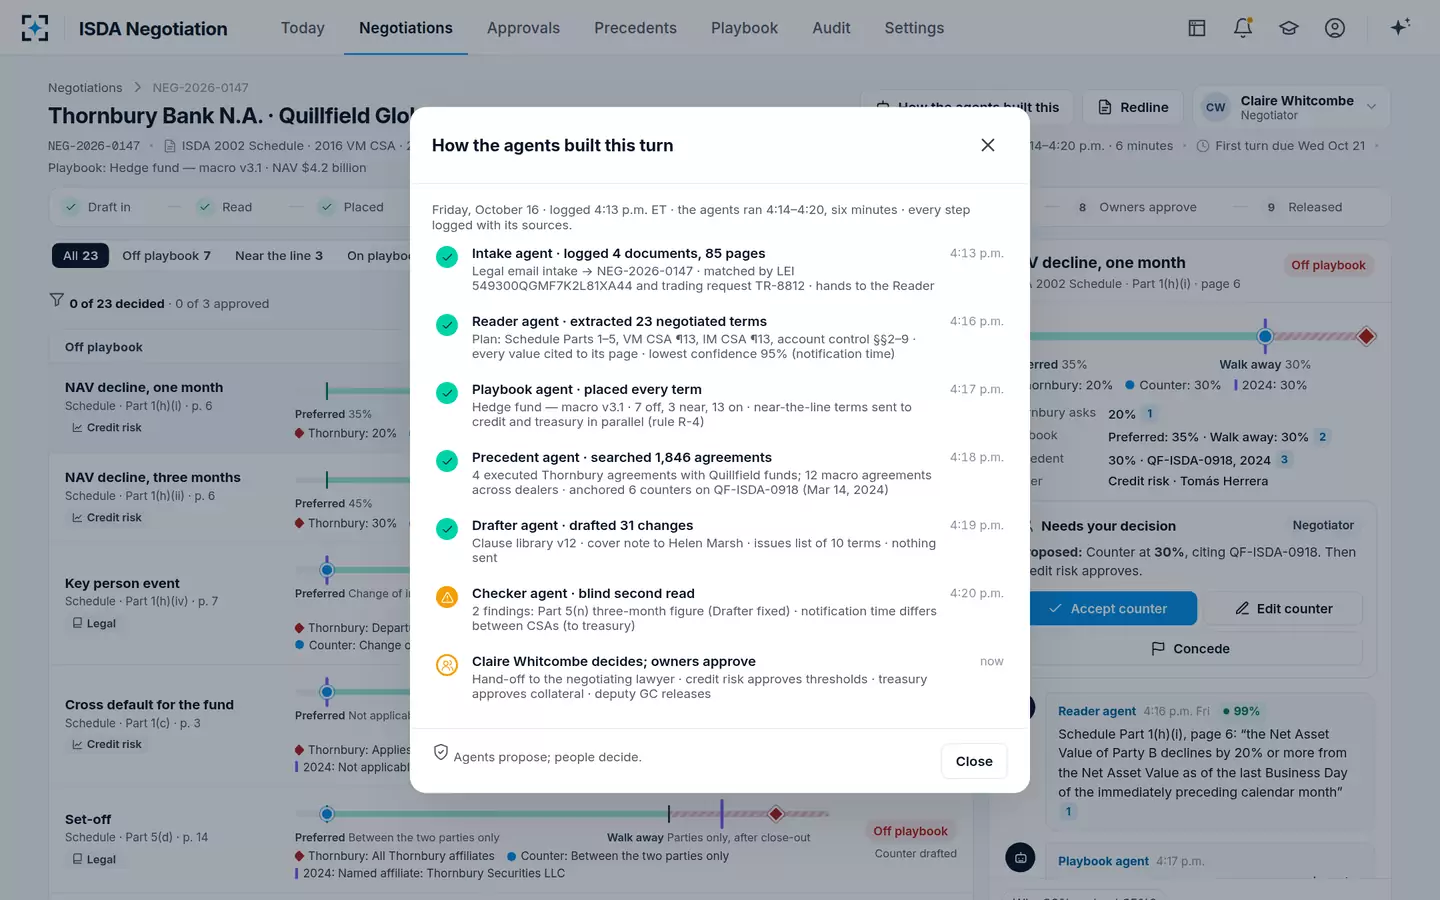This screenshot has height=900, width=1440.
Task: Click the shield icon beside Agents propose
Action: tap(441, 752)
